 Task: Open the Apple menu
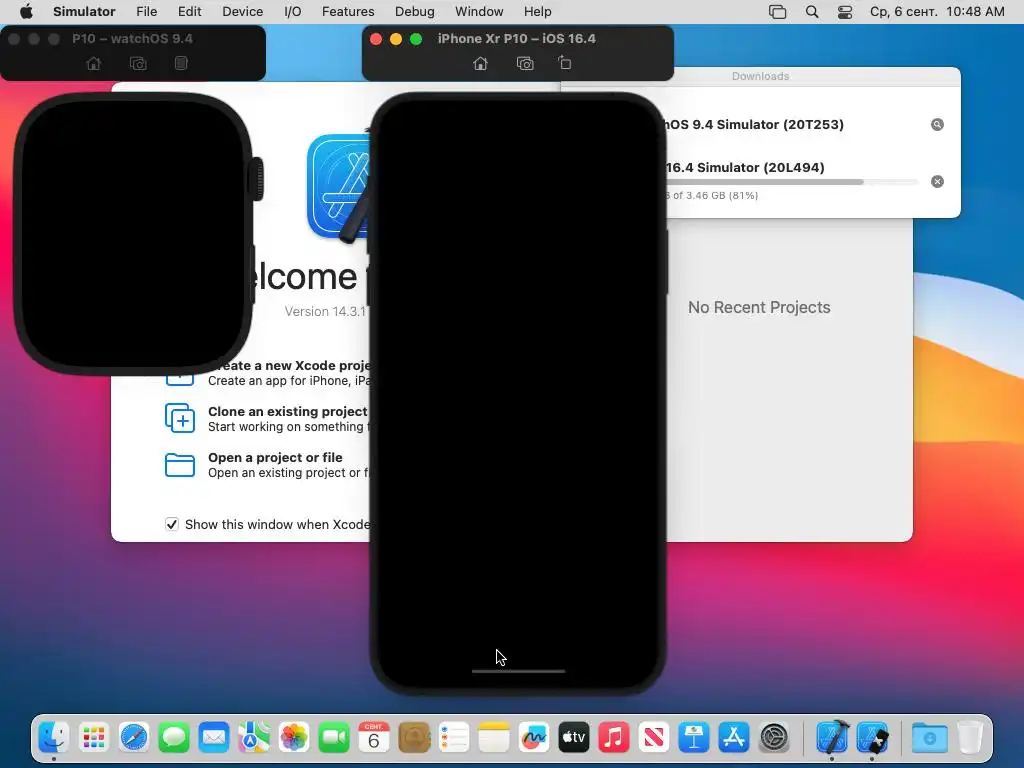point(26,12)
